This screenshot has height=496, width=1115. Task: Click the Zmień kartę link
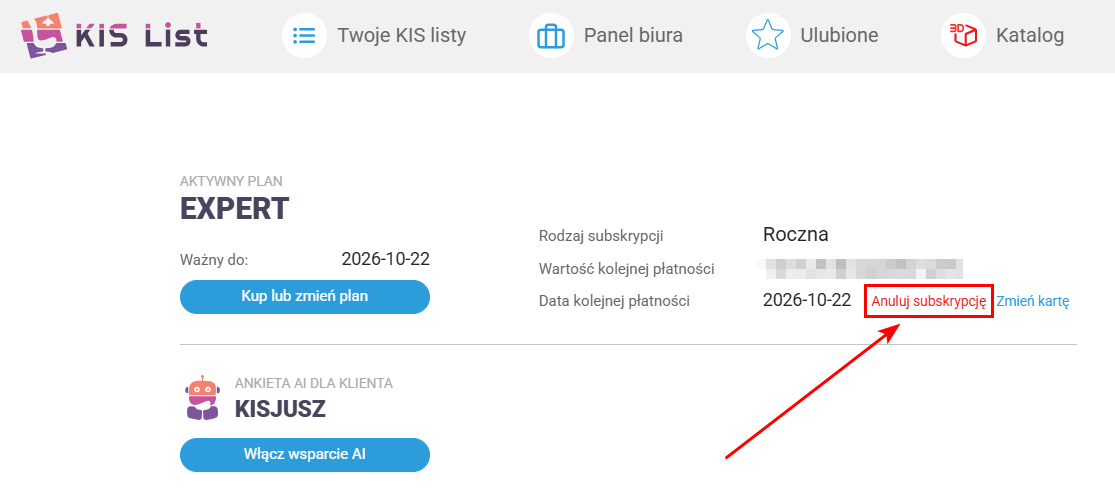click(x=1033, y=301)
